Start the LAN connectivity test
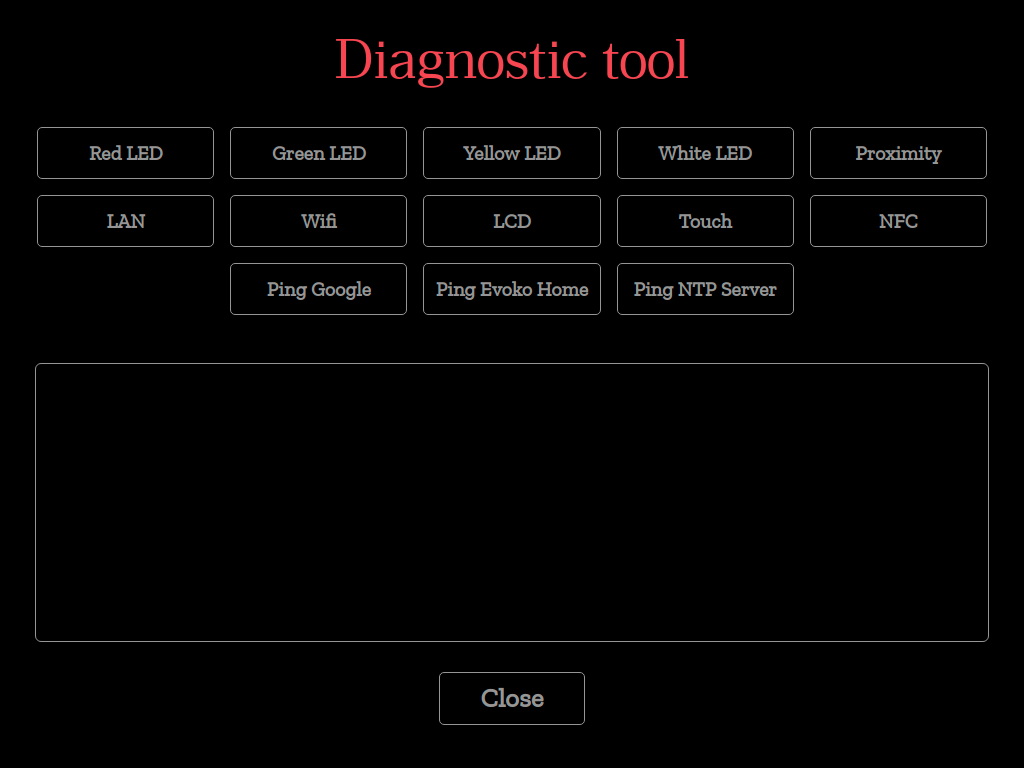This screenshot has width=1024, height=768. [125, 221]
